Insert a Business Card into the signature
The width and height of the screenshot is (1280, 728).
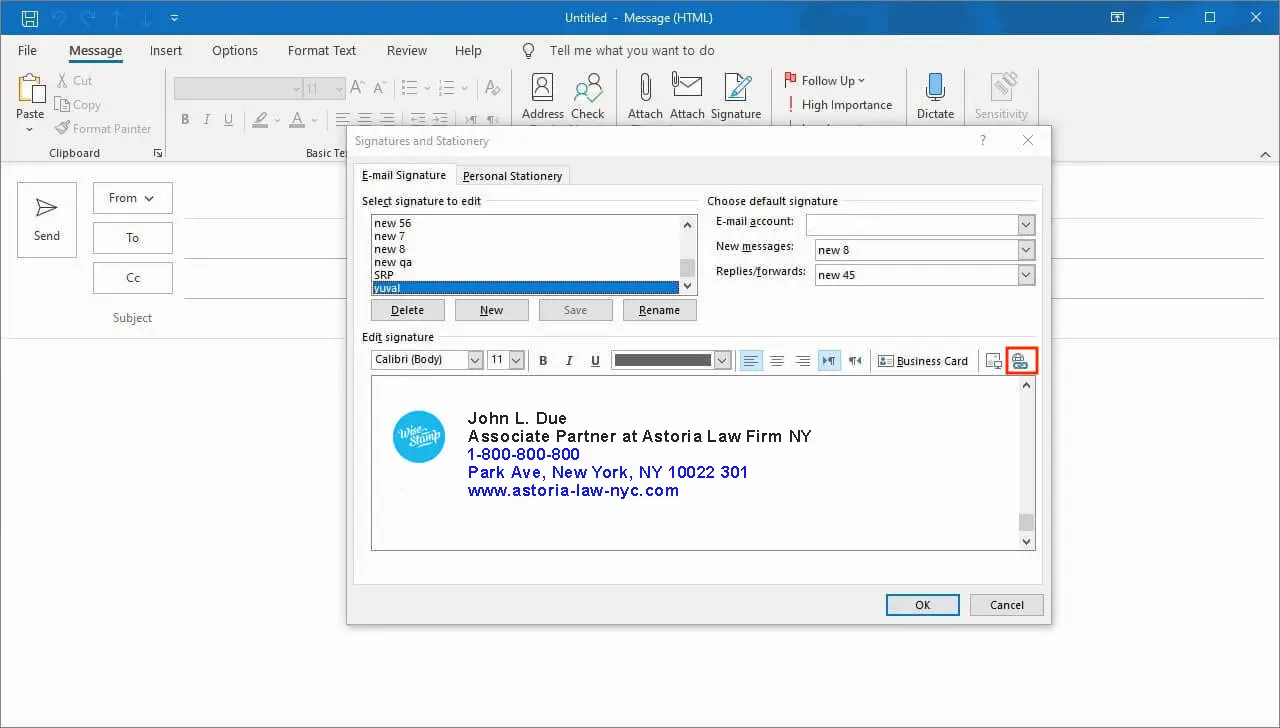(x=923, y=361)
